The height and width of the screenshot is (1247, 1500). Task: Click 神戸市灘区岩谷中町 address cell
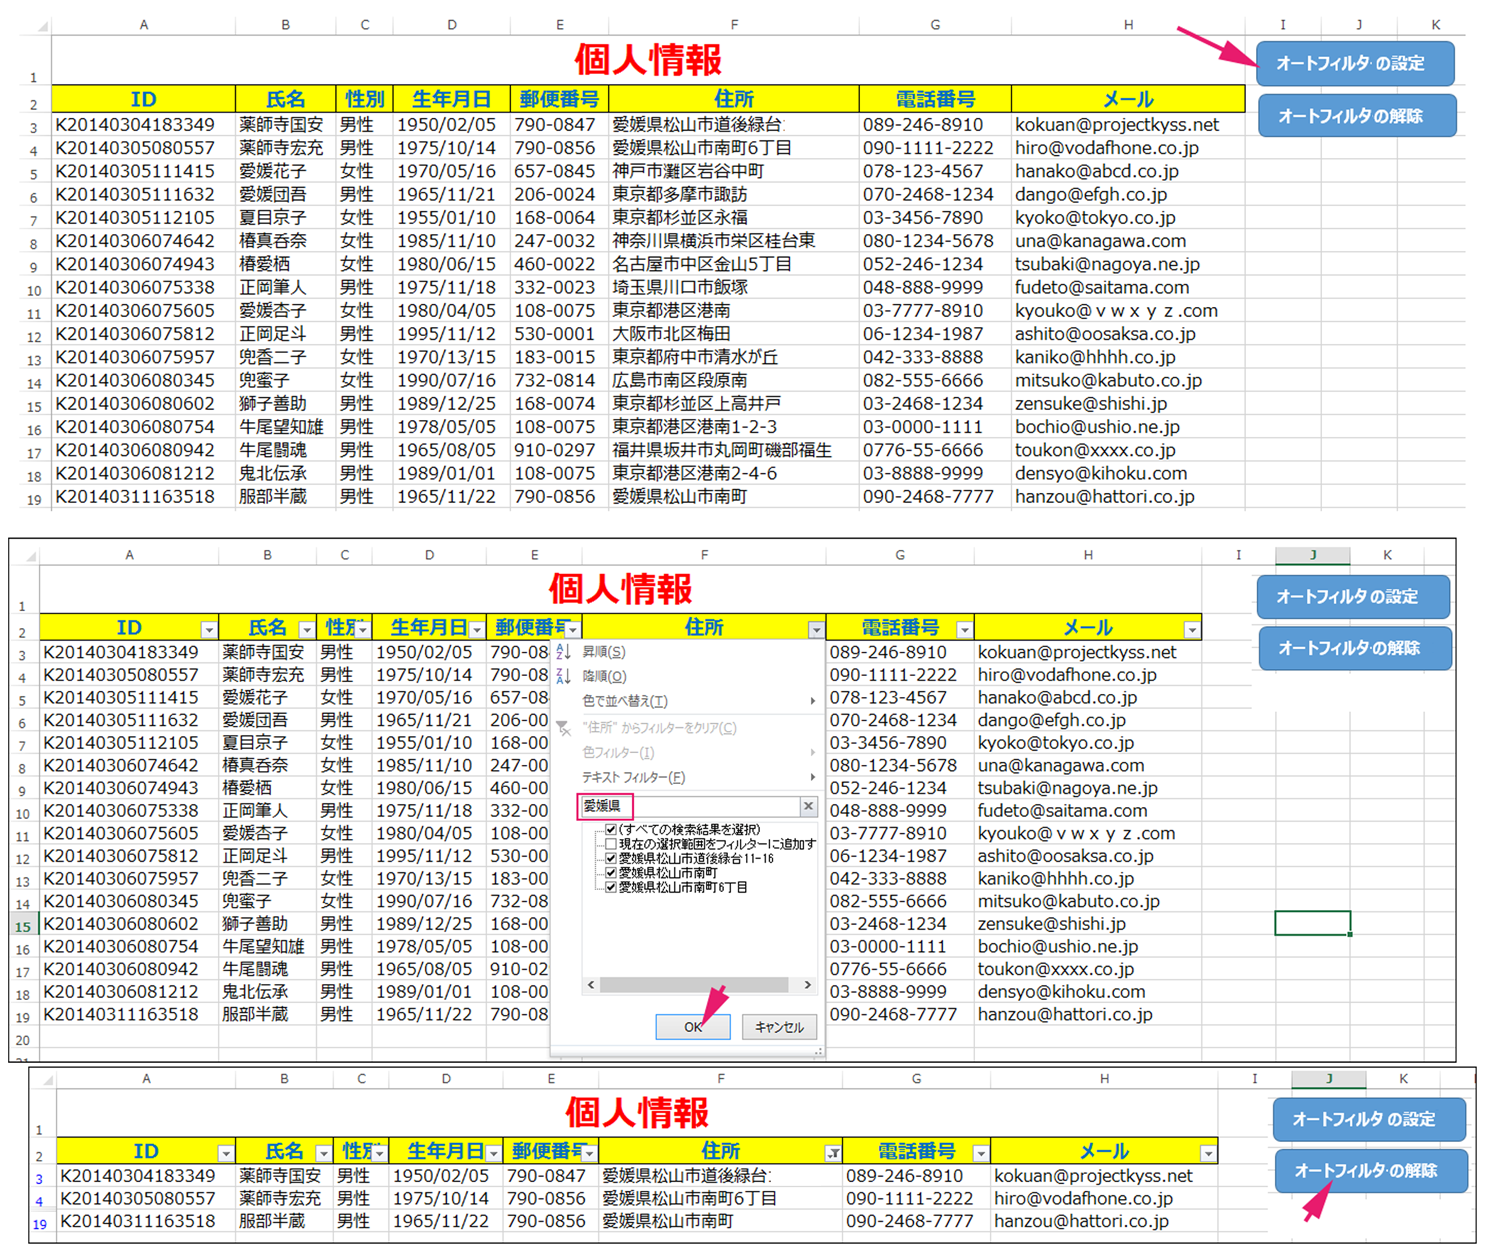[733, 171]
